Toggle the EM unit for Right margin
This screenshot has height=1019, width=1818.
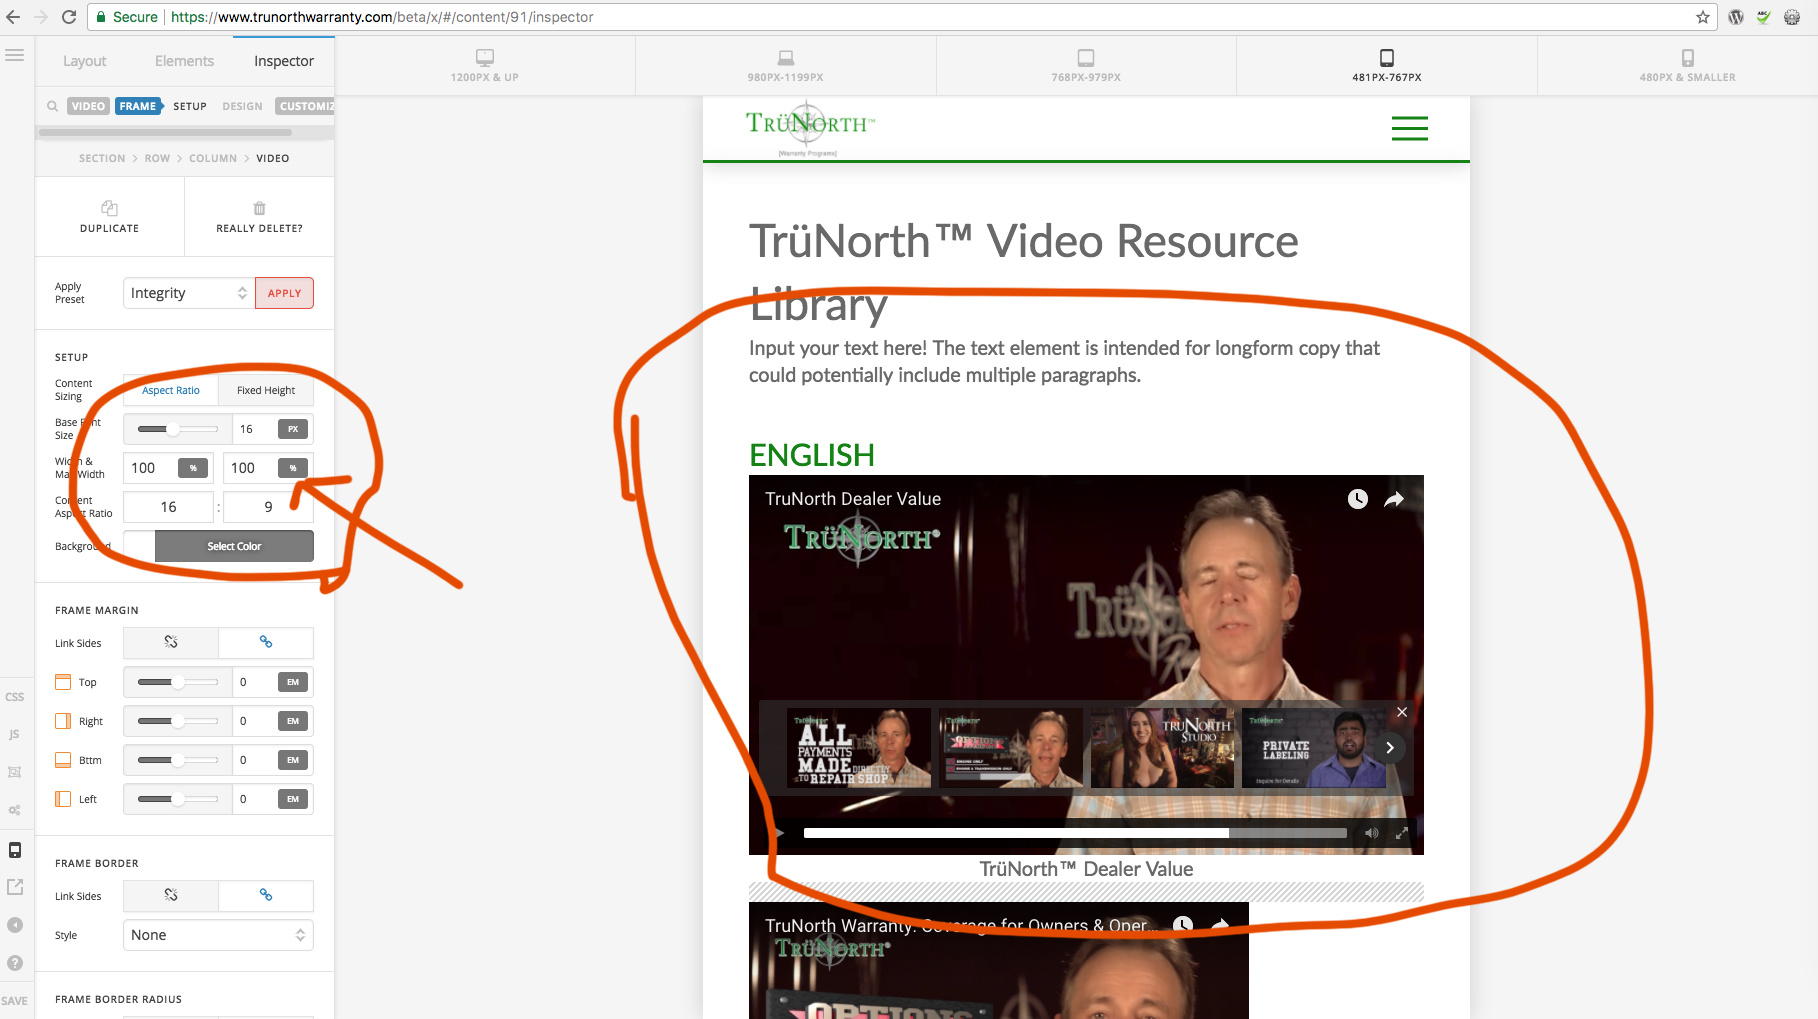coord(293,721)
